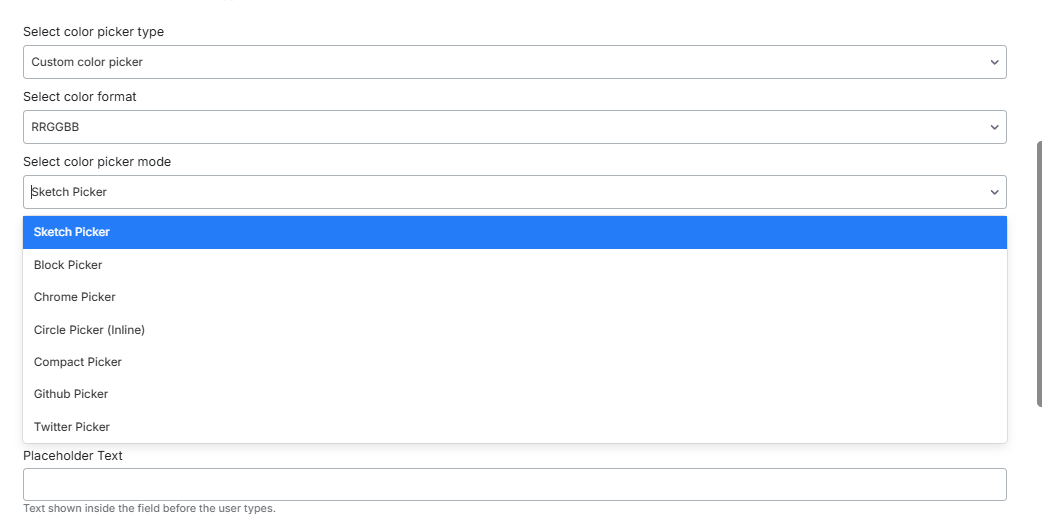Choose the Twitter Picker option
This screenshot has width=1042, height=523.
pos(72,427)
